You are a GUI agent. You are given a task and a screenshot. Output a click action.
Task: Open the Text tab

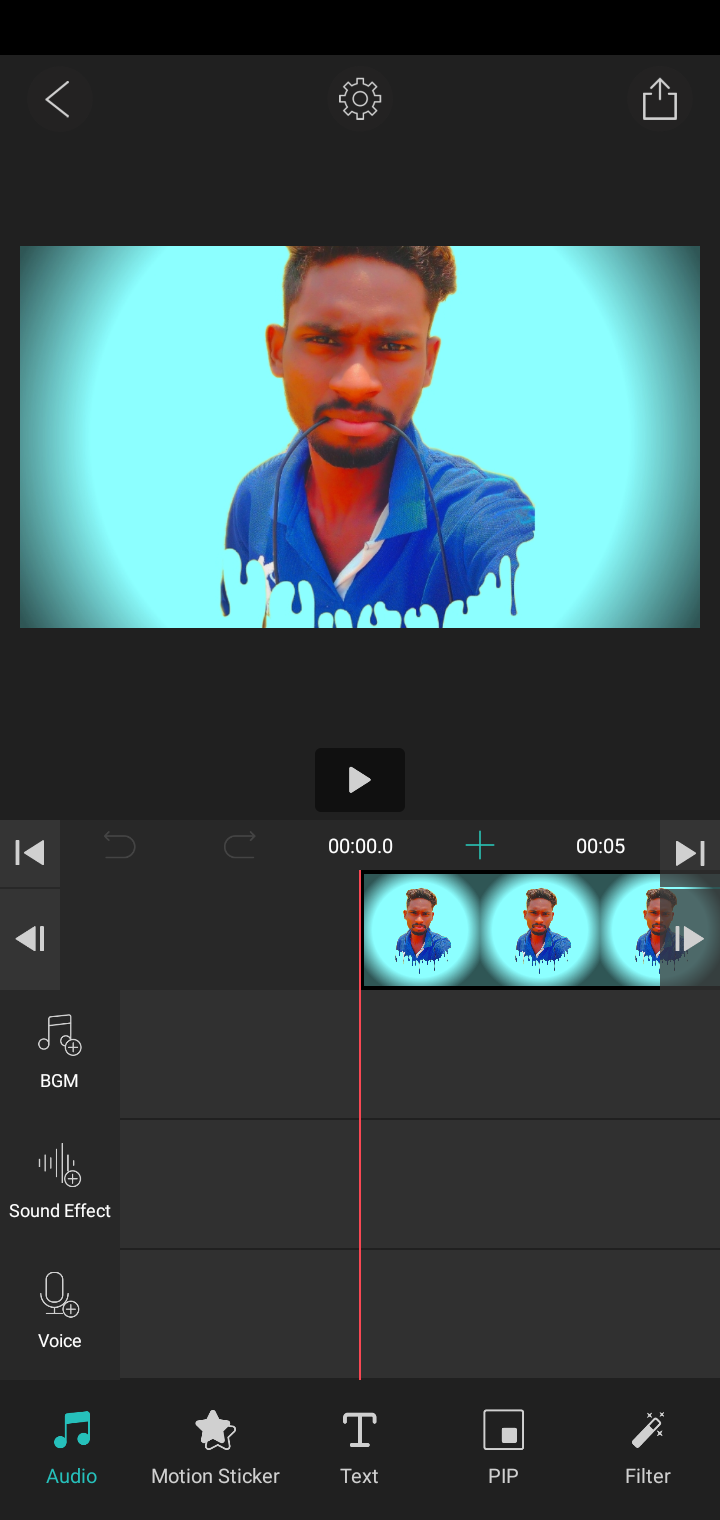(x=359, y=1448)
